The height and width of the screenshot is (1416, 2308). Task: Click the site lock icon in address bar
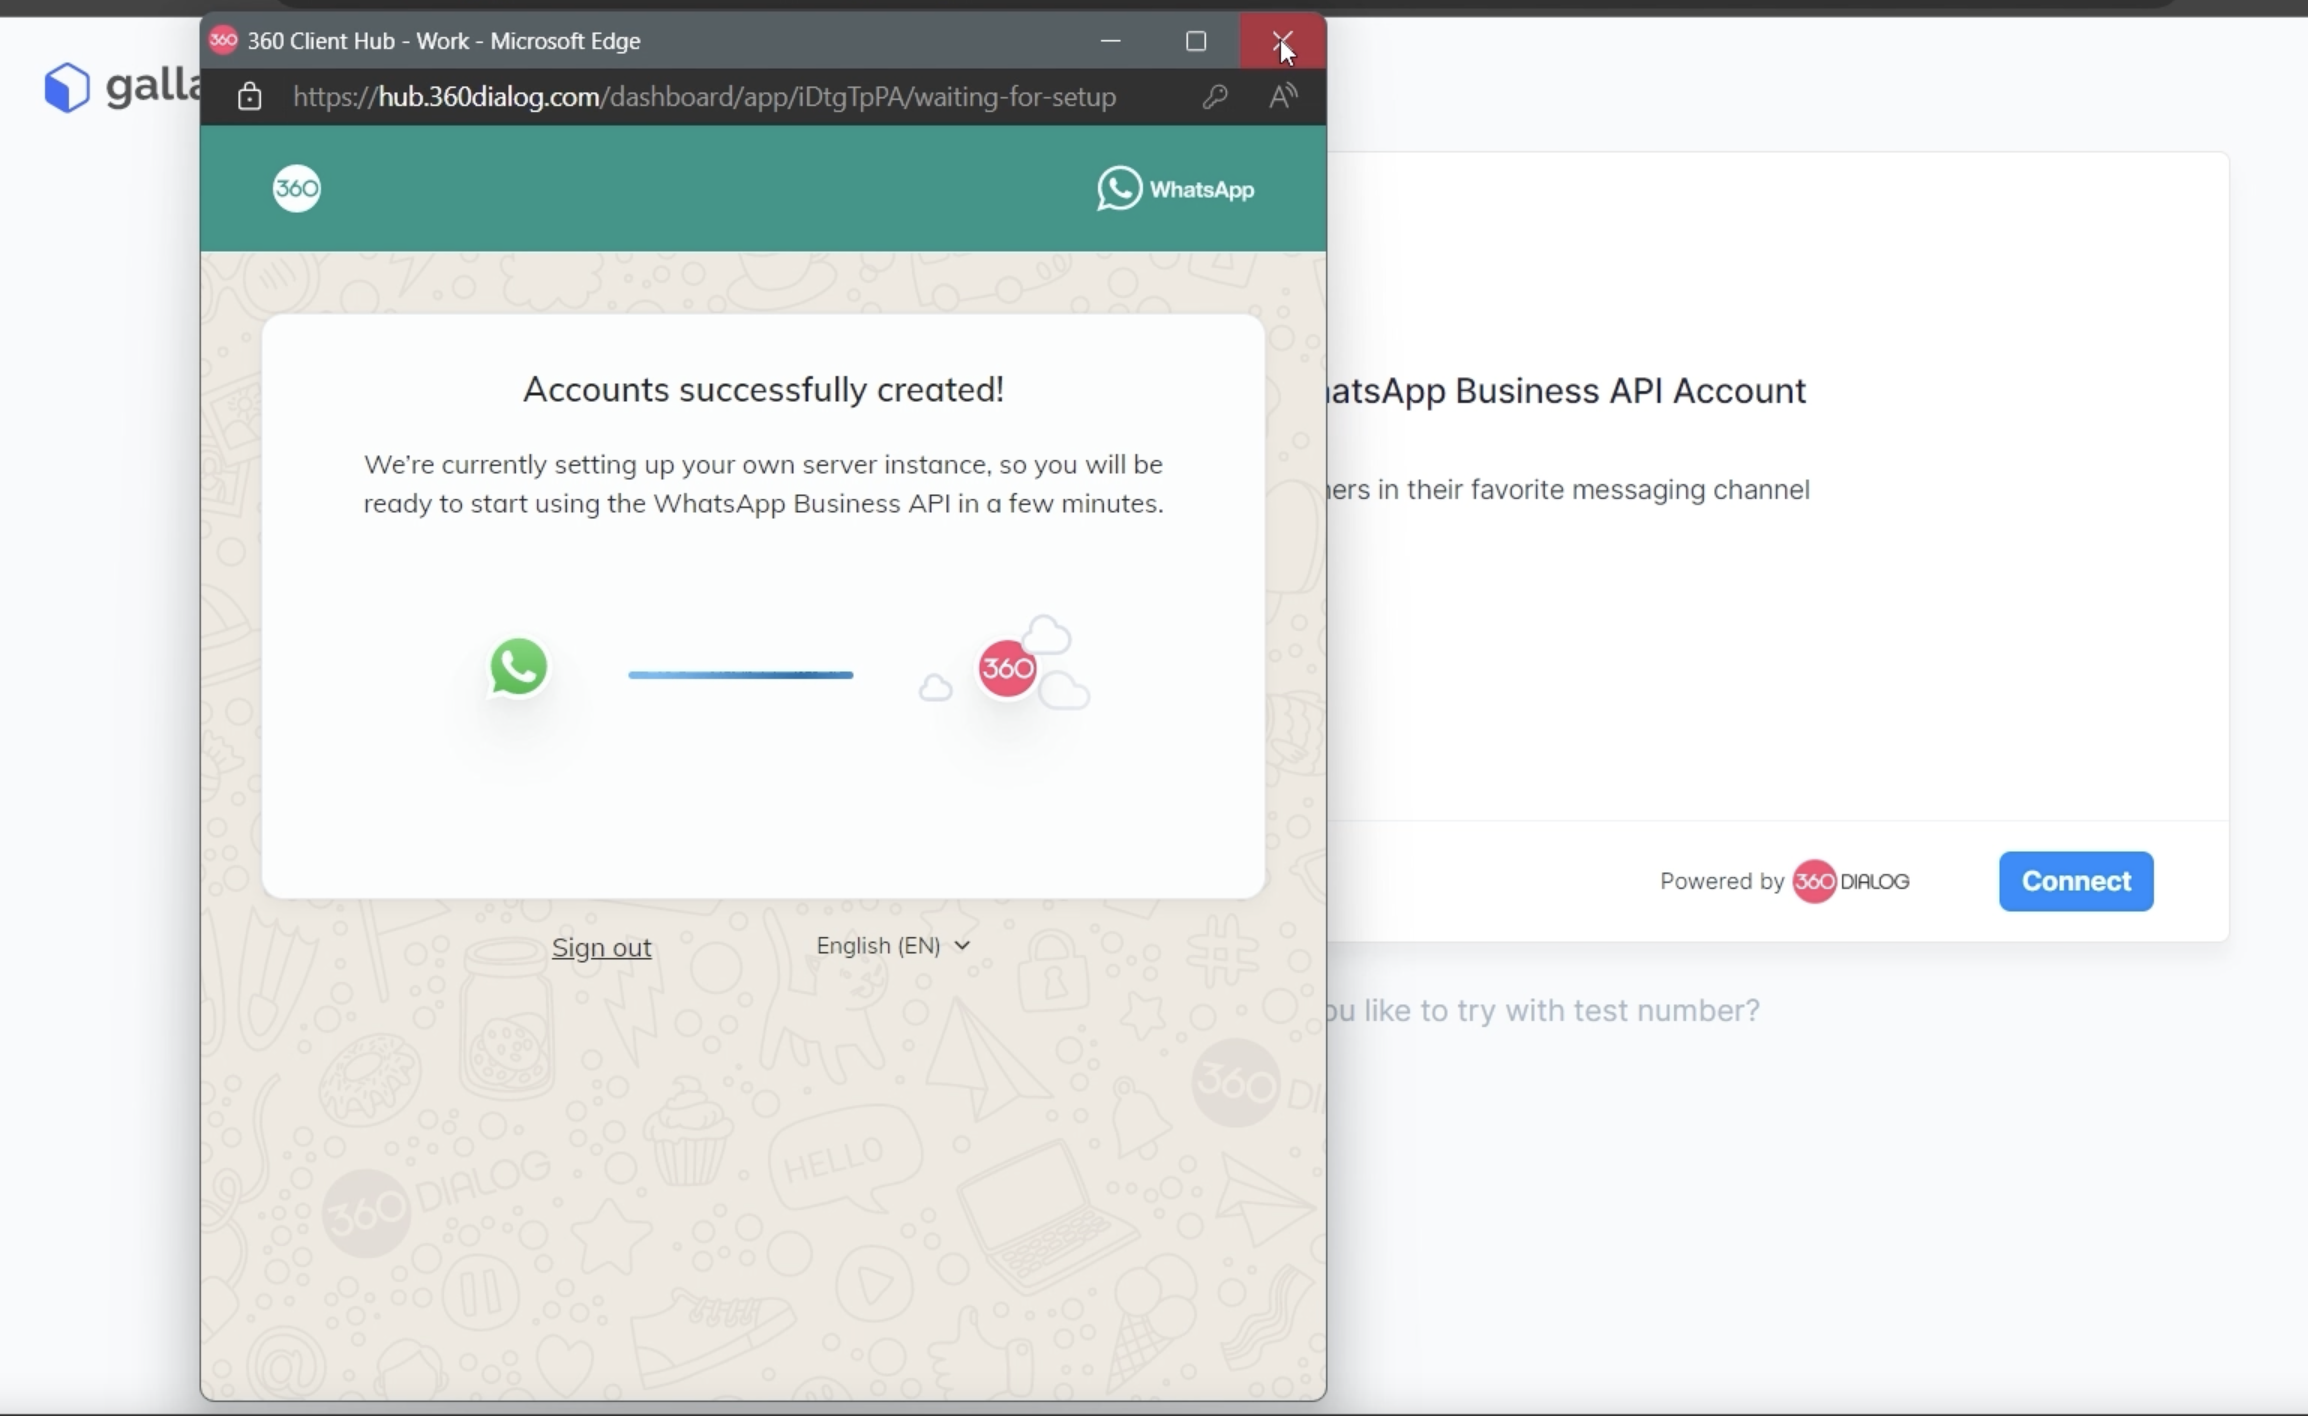tap(249, 97)
